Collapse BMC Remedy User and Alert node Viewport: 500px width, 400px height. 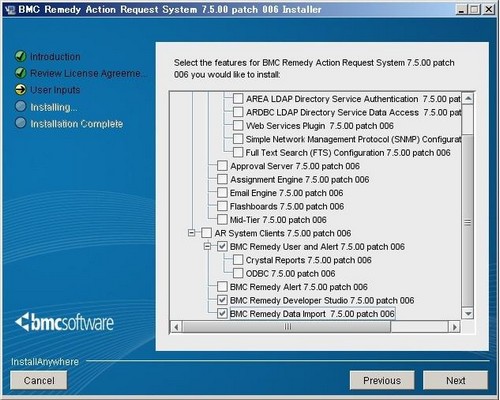pos(207,246)
